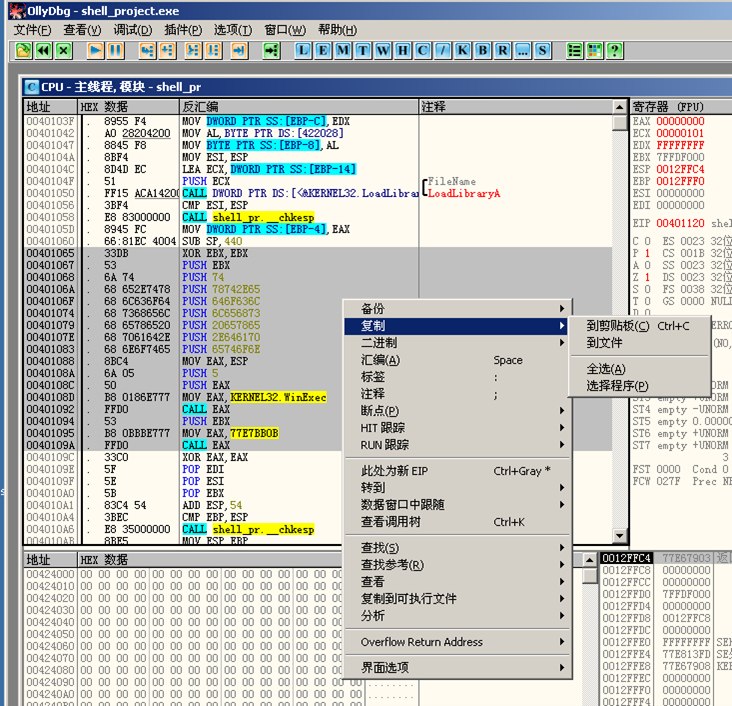Click the Run program (play) toolbar icon

[x=95, y=50]
